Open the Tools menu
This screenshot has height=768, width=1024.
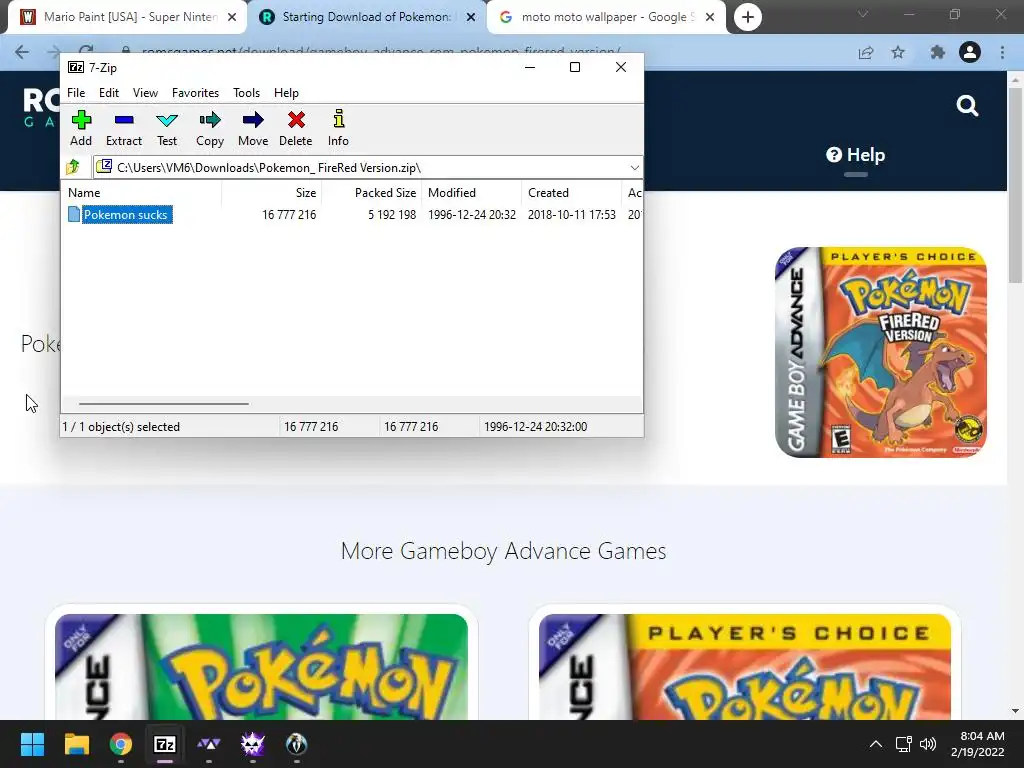coord(246,93)
